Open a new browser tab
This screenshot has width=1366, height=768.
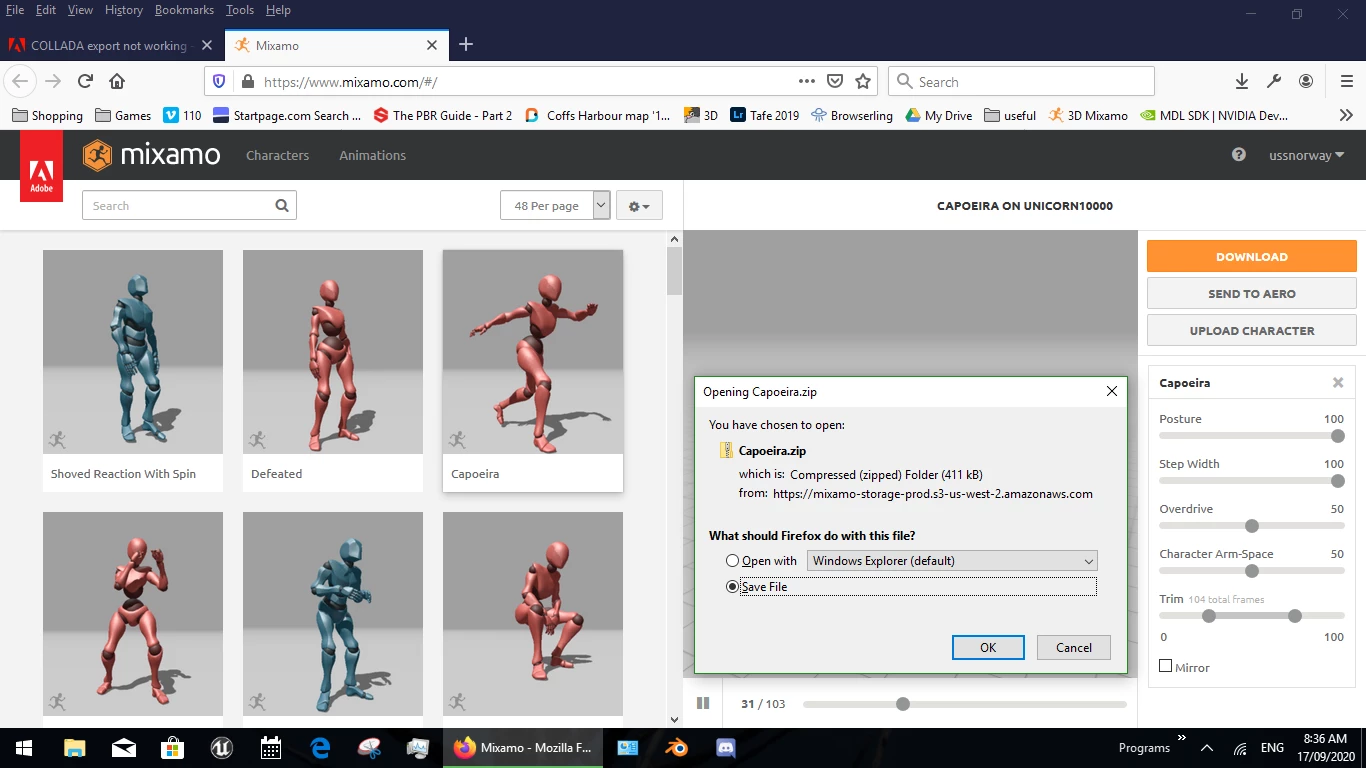(466, 44)
